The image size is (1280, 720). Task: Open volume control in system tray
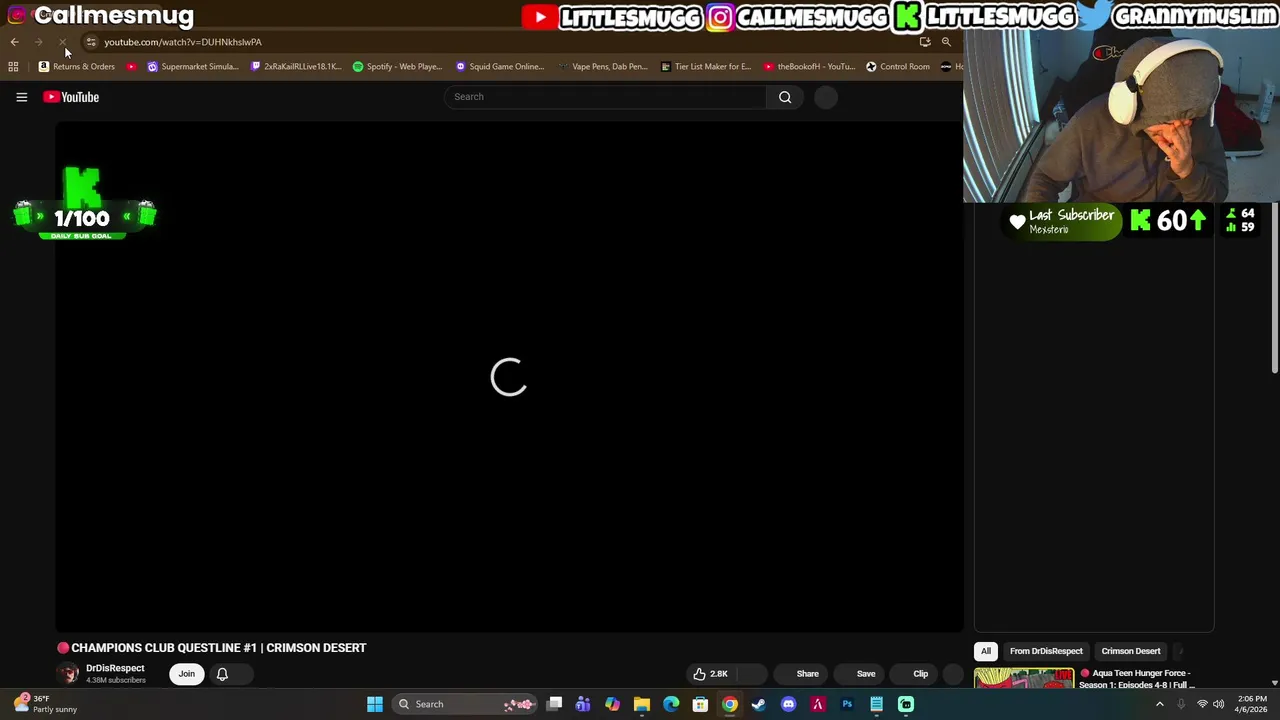point(1218,704)
